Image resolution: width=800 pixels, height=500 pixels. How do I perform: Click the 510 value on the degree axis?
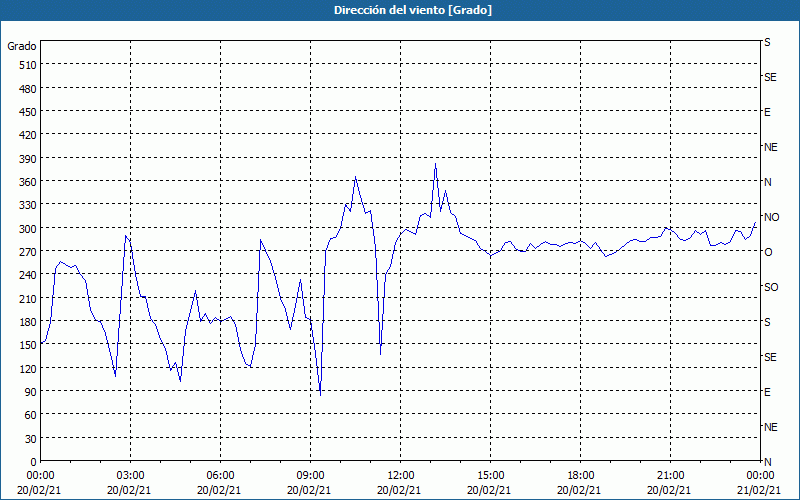tap(29, 65)
